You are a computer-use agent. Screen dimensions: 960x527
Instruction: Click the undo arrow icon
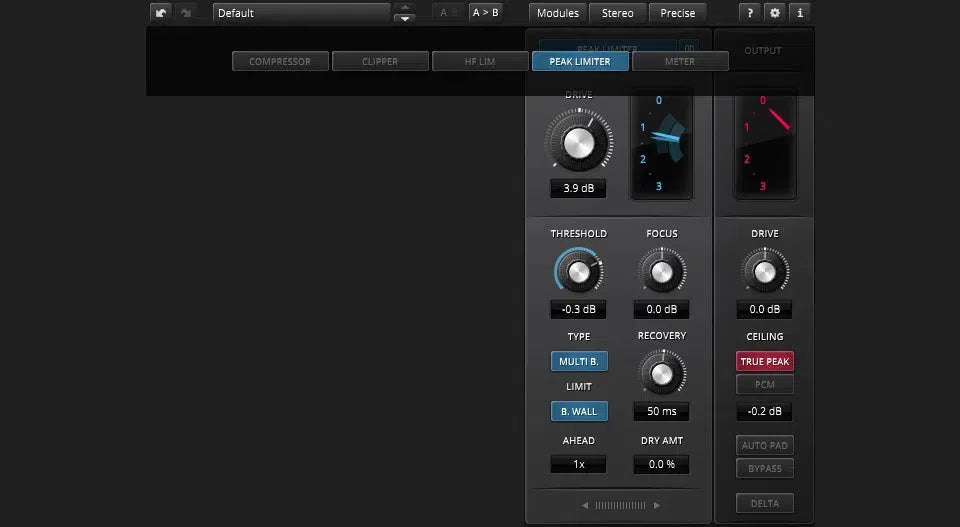160,13
